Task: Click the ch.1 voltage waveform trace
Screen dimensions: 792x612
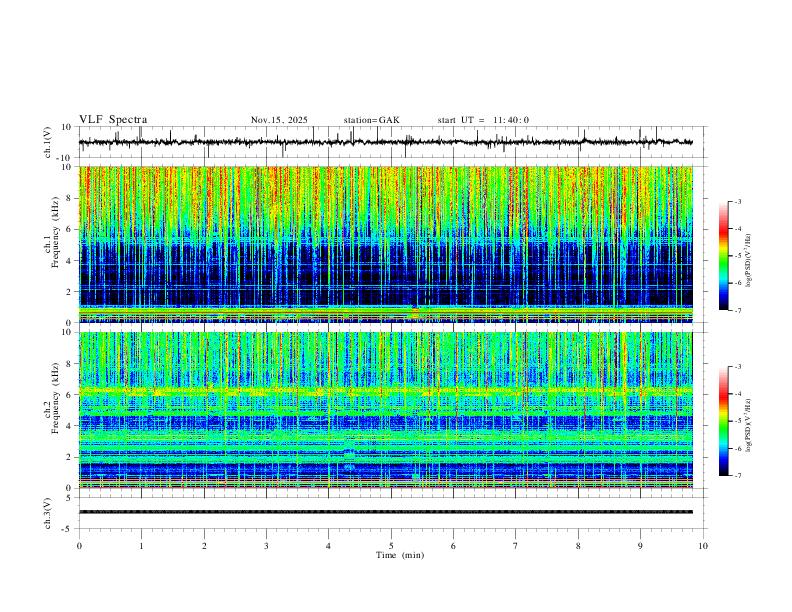Action: [x=386, y=142]
